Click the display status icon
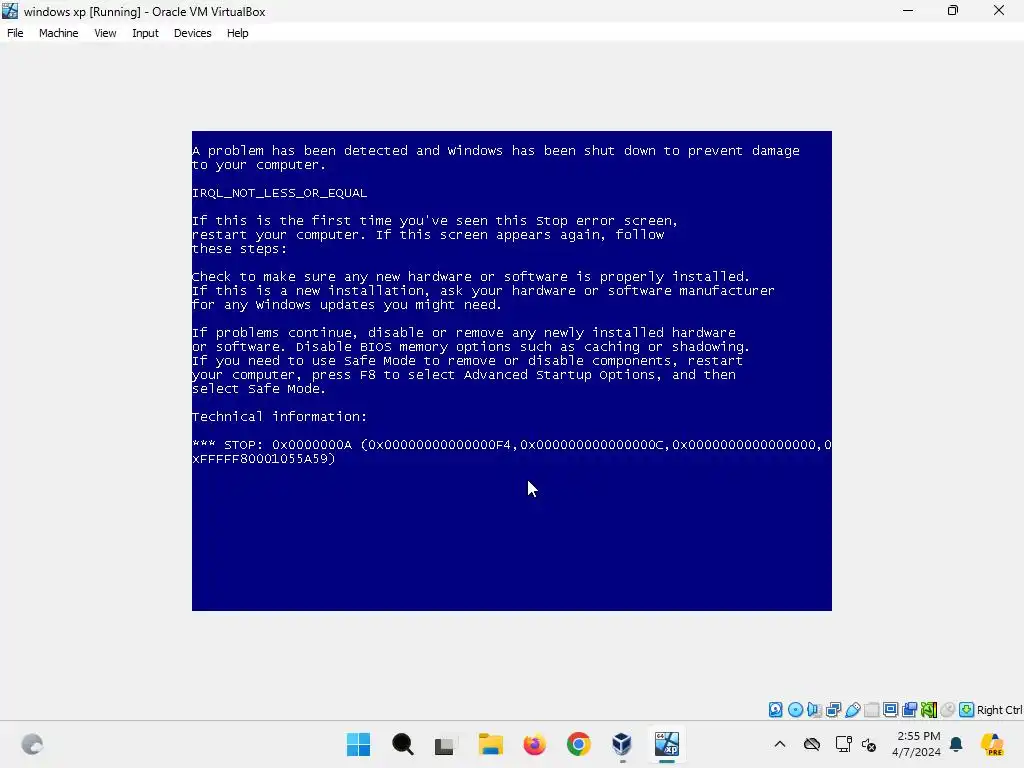Viewport: 1024px width, 768px height. coord(890,710)
